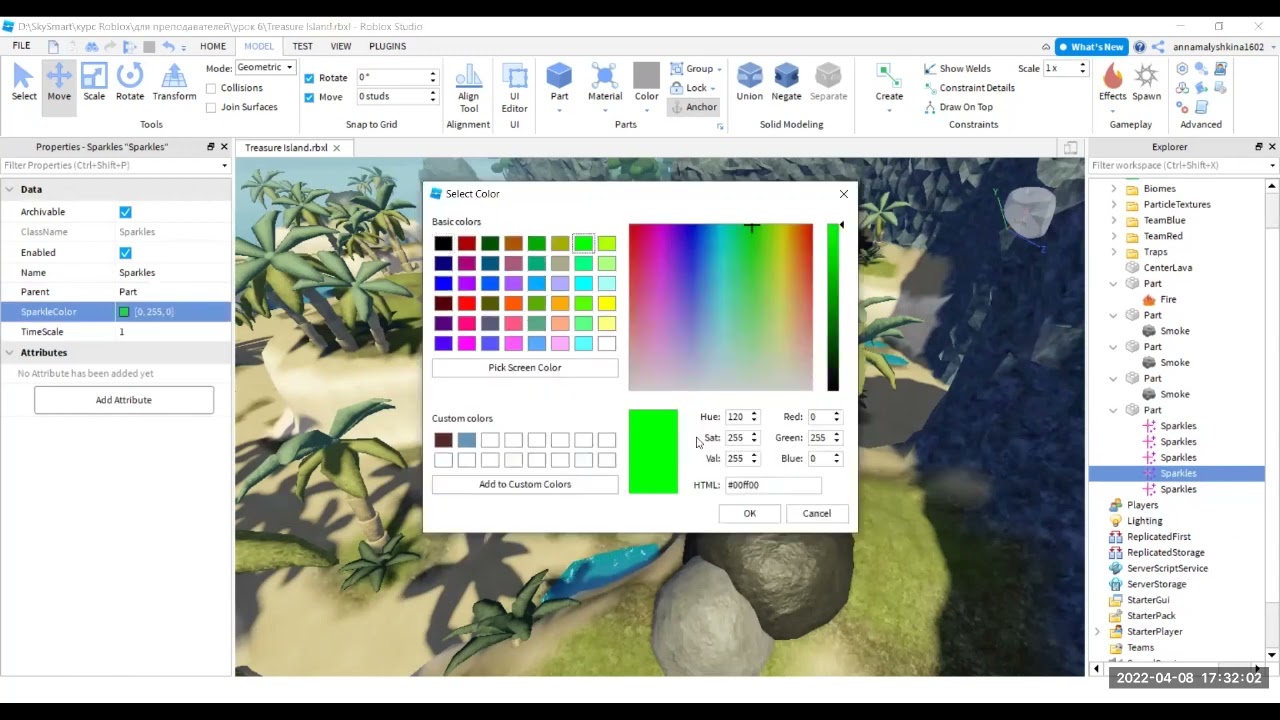Insert a new Part
1280x720 pixels.
pos(559,83)
